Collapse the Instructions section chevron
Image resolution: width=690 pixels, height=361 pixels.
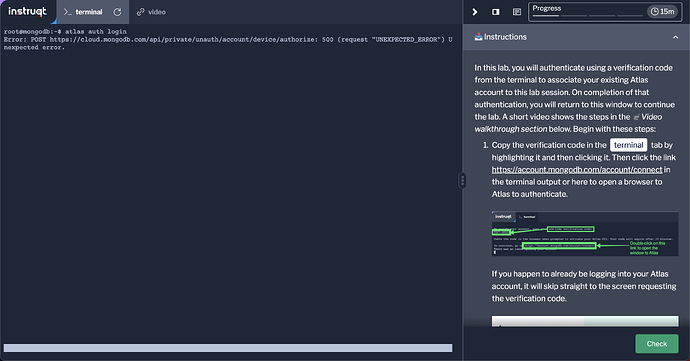675,37
